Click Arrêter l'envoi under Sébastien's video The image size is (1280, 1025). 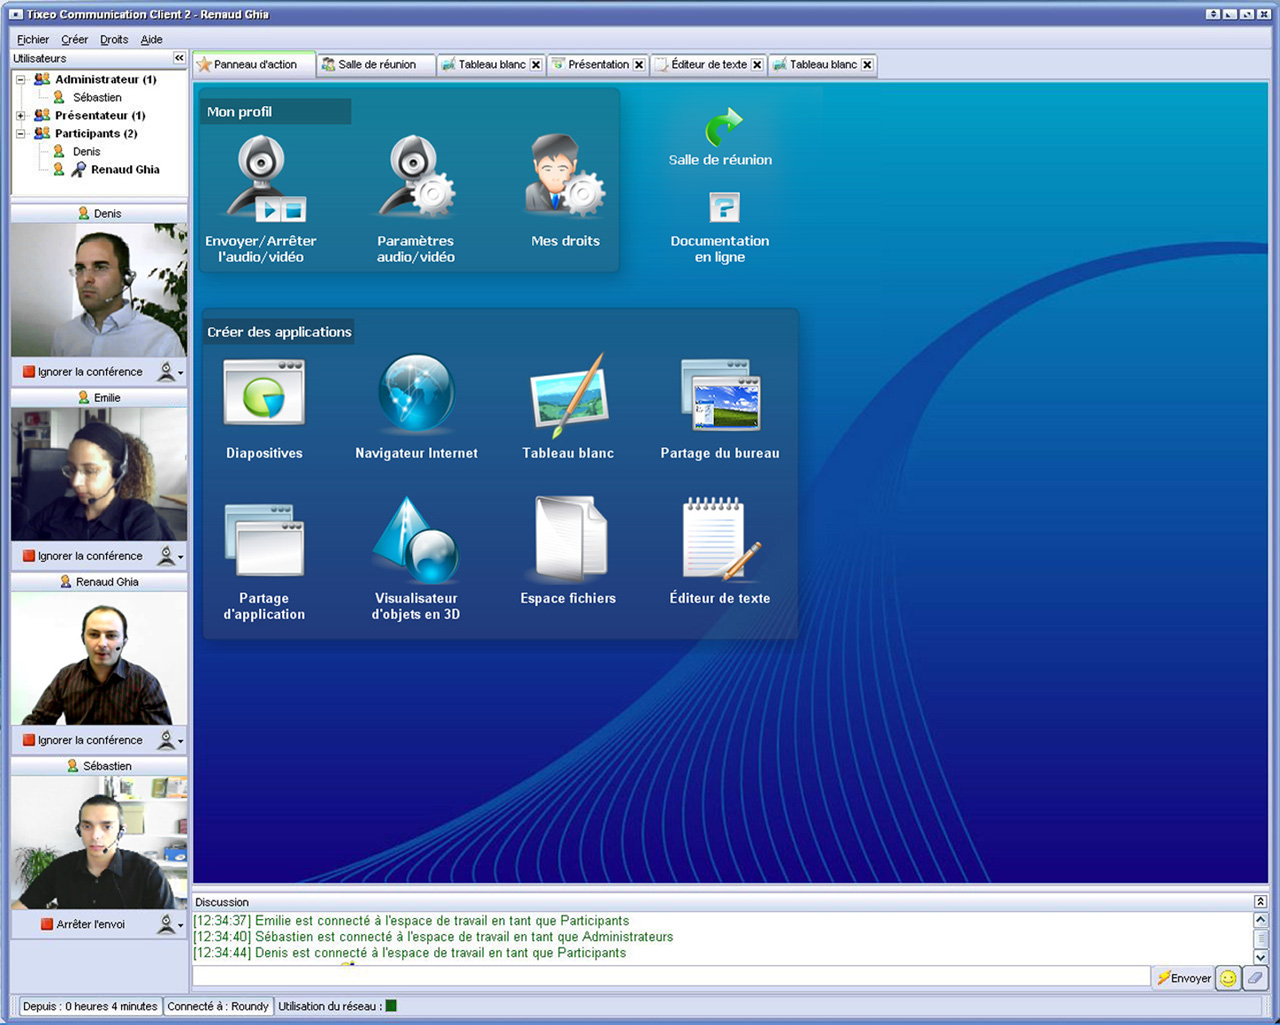point(82,925)
